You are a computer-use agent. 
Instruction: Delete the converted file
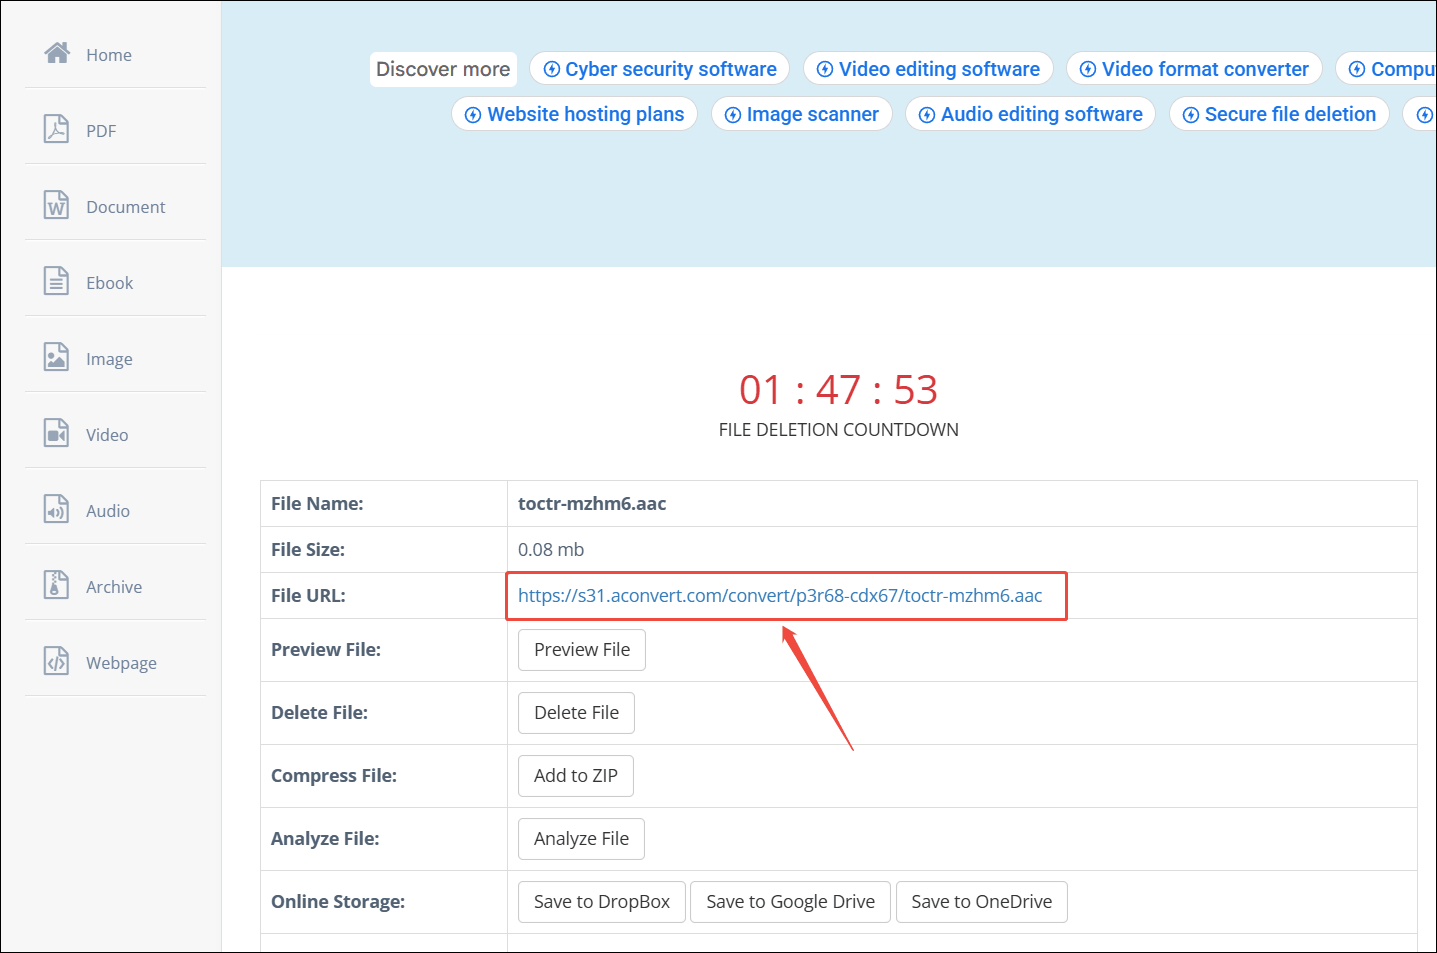point(576,712)
